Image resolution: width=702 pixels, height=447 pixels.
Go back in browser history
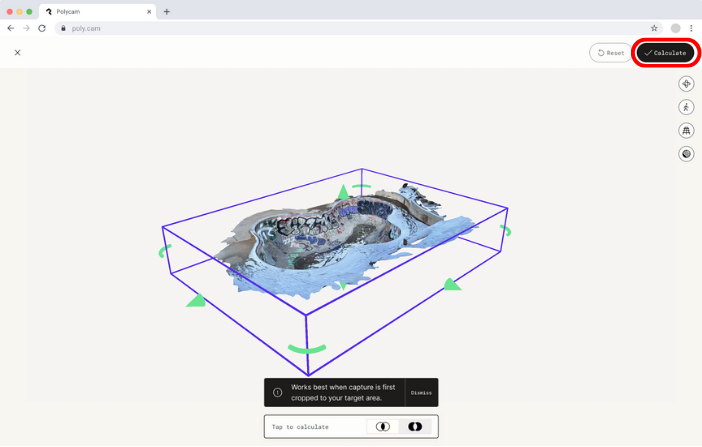coord(11,28)
